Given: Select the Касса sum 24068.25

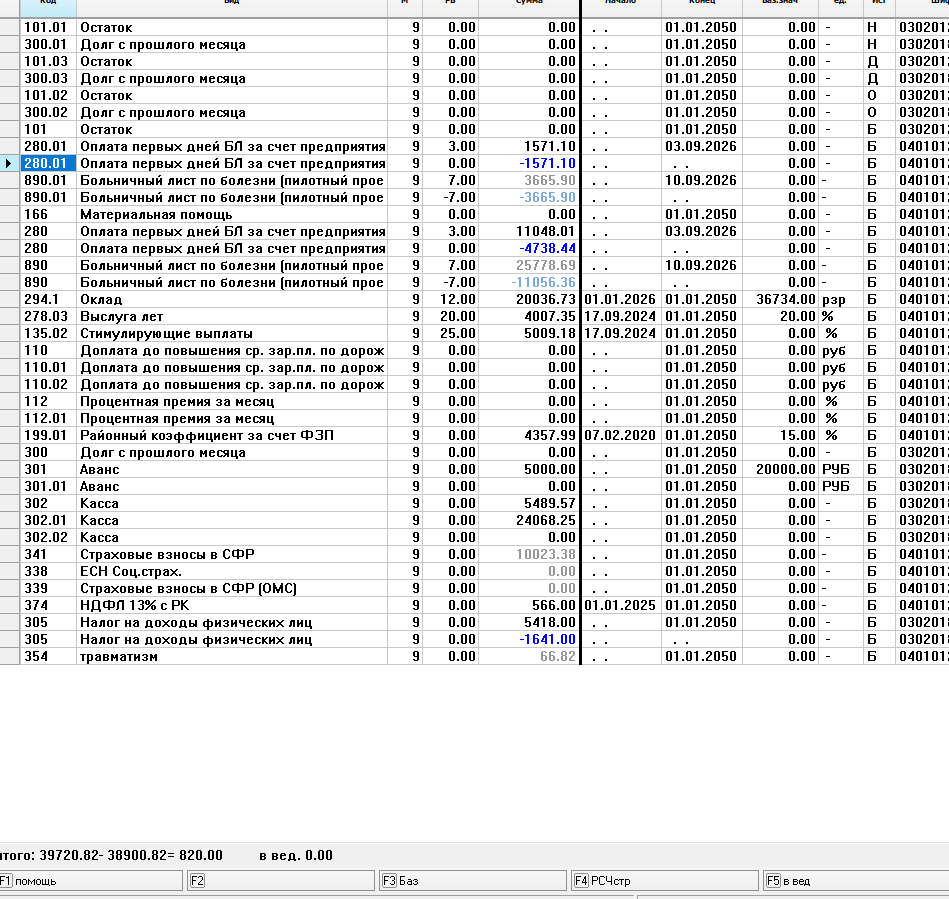Looking at the screenshot, I should pos(546,520).
